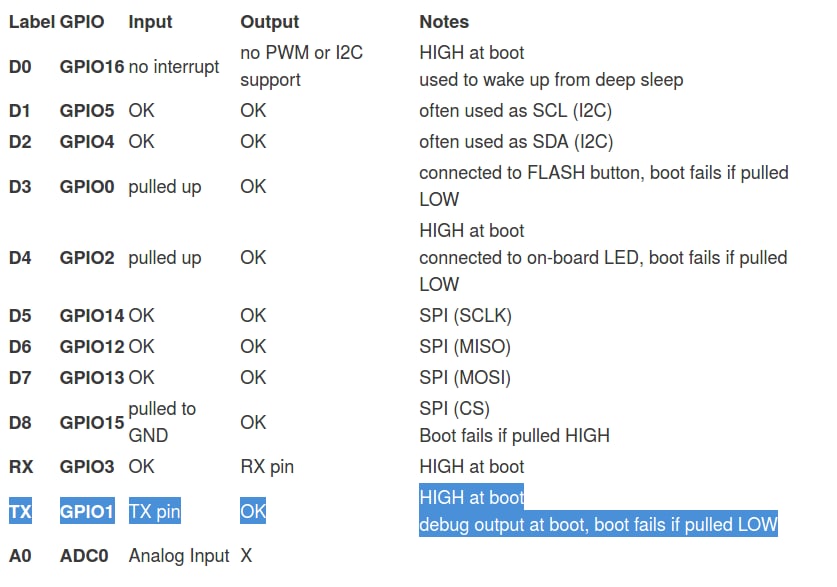Click the highlighted 'TX pin' input cell
837x587 pixels.
coord(154,511)
